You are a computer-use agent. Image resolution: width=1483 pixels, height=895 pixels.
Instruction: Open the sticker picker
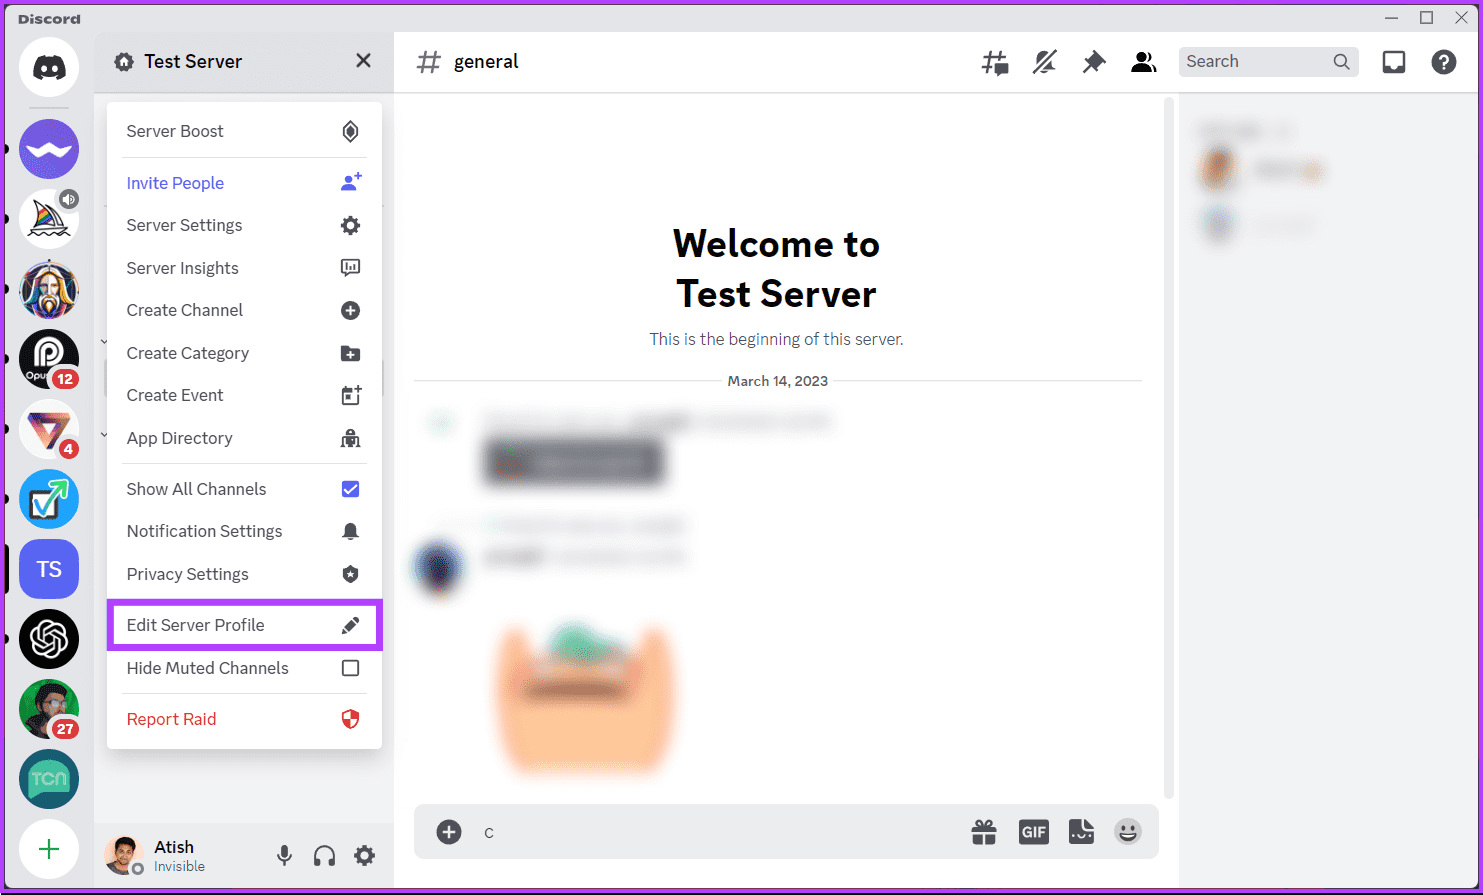(x=1081, y=832)
